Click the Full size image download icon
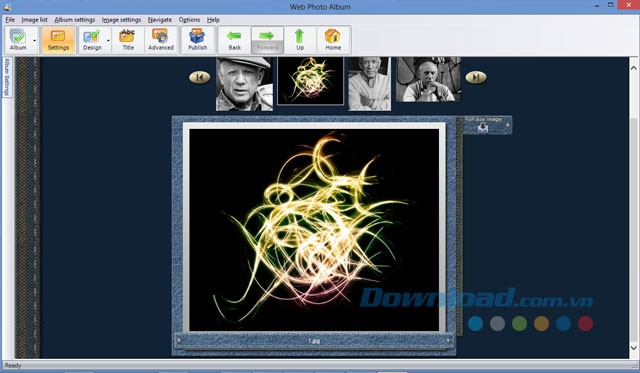The image size is (640, 373). click(x=483, y=128)
